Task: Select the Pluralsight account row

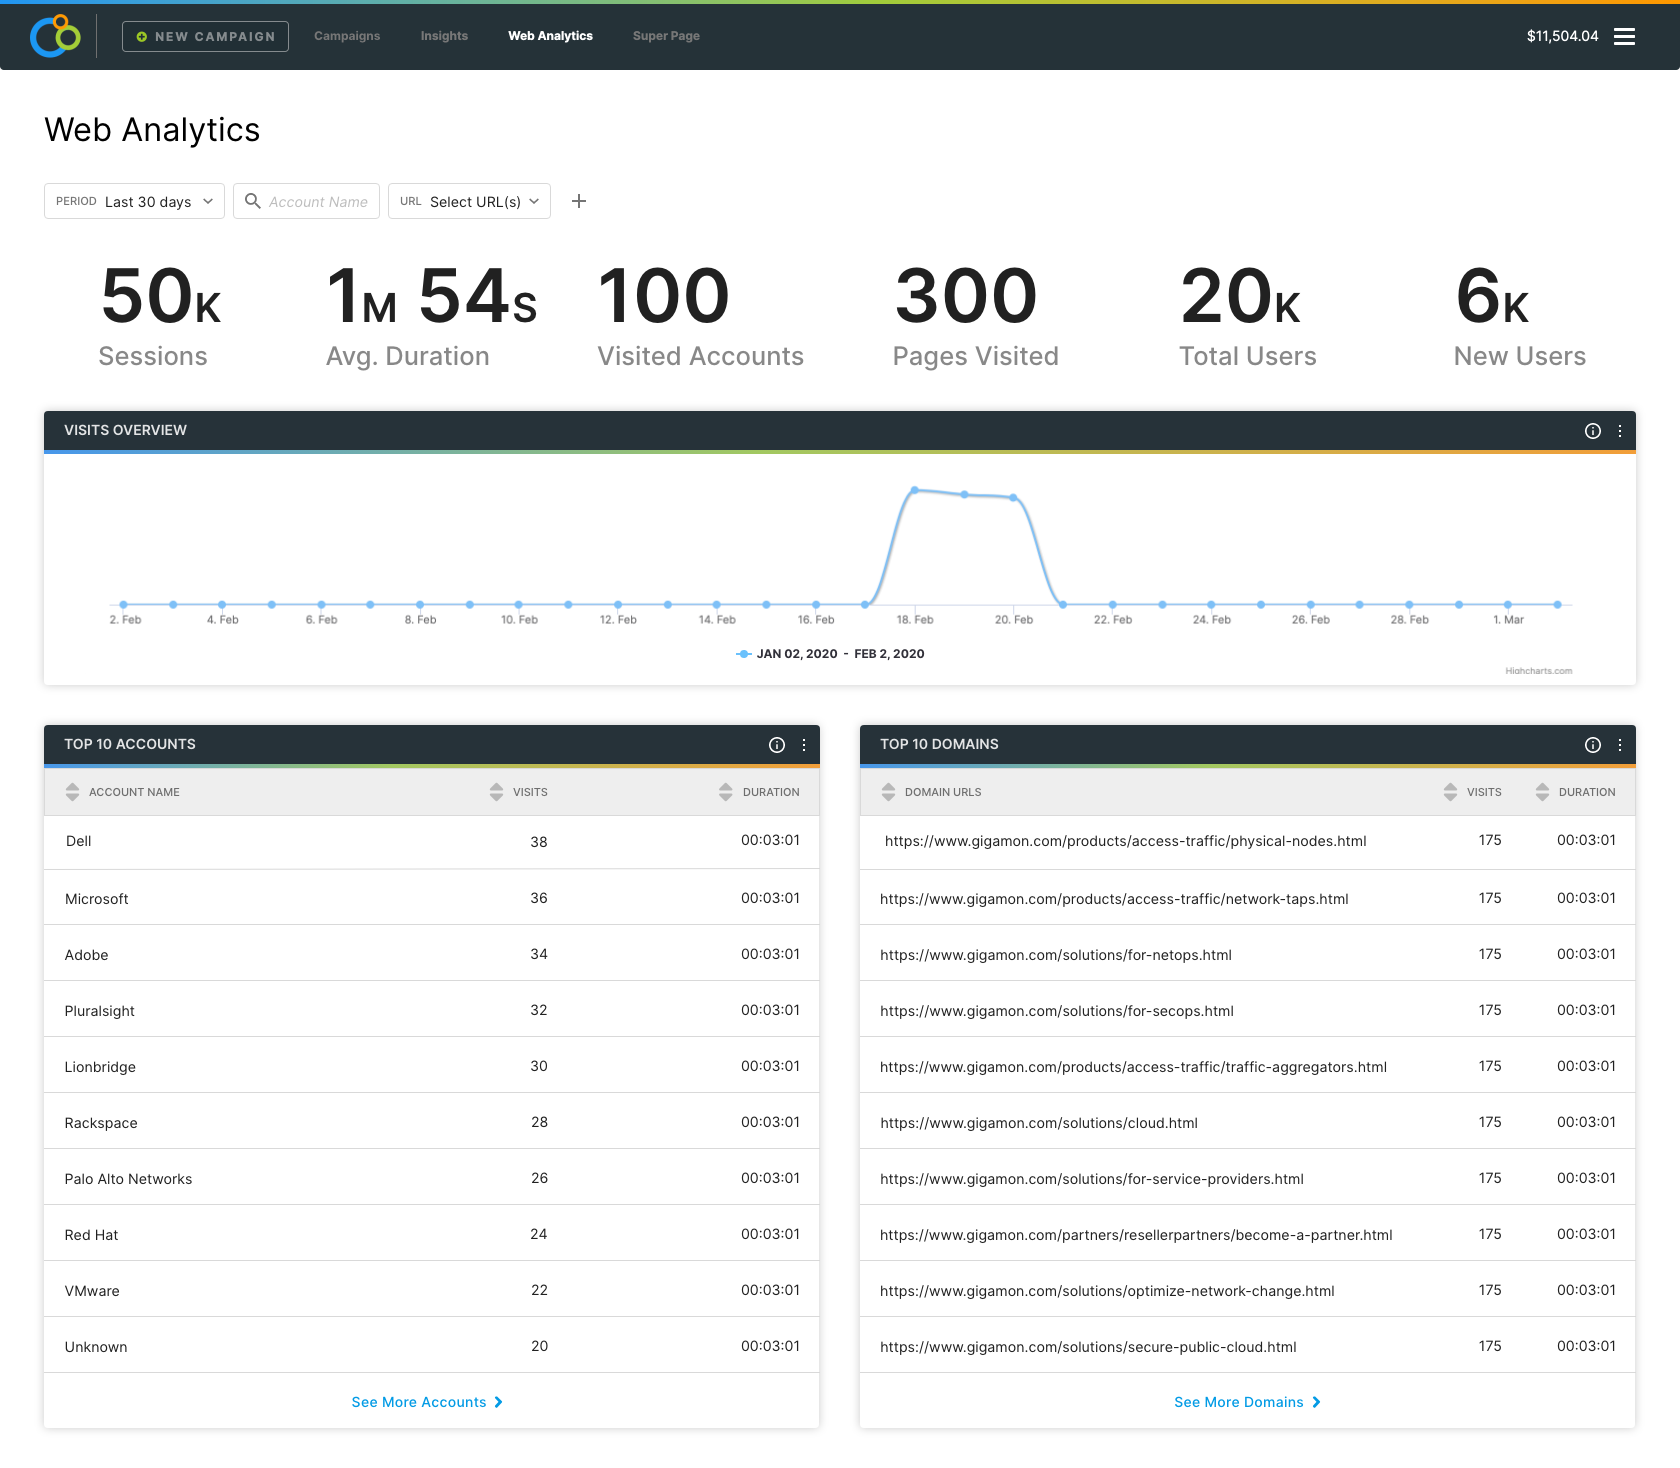Action: [x=432, y=1009]
